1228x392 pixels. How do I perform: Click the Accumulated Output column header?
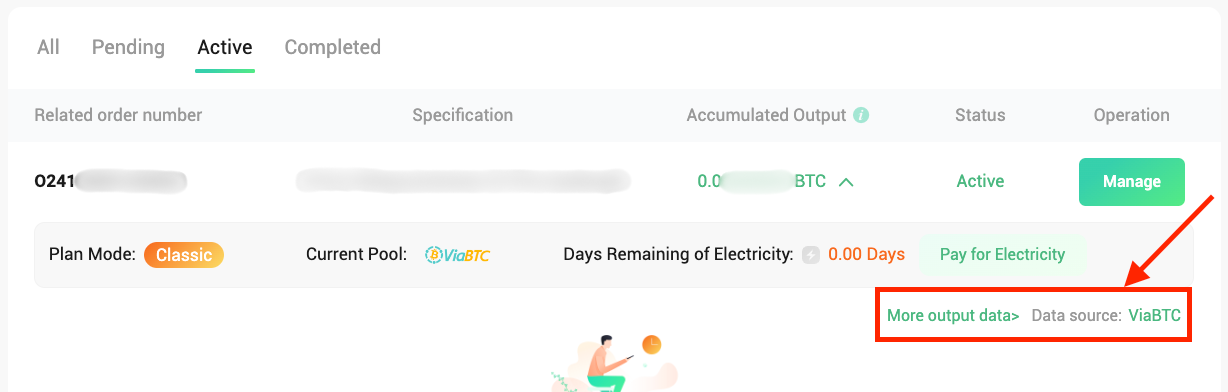[x=766, y=115]
